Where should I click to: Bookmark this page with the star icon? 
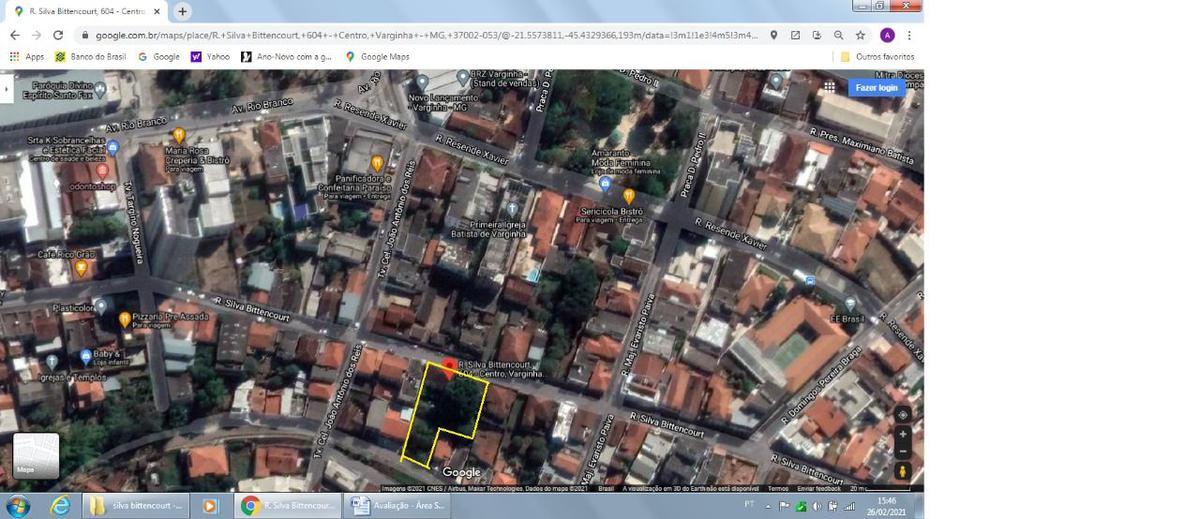click(860, 35)
